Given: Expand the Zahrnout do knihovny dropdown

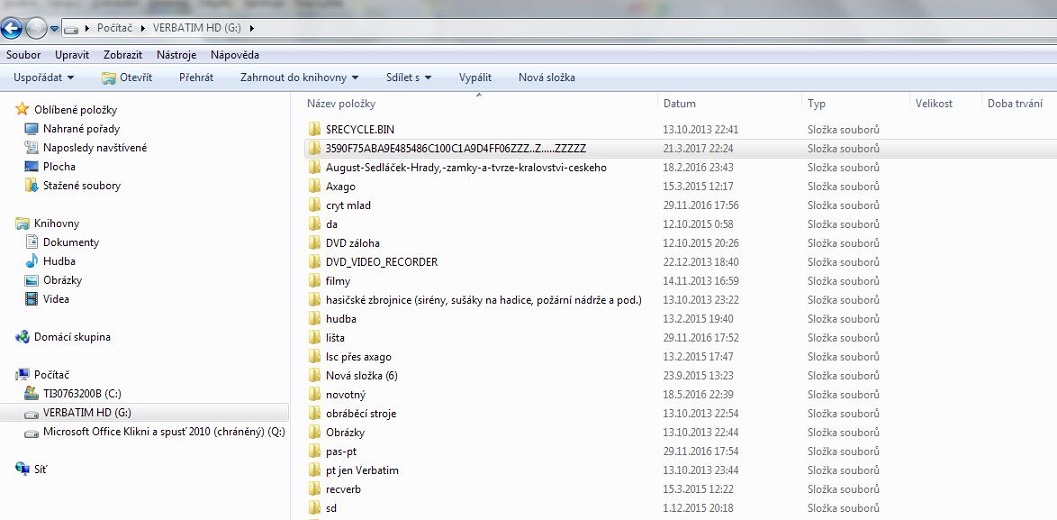Looking at the screenshot, I should (300, 77).
